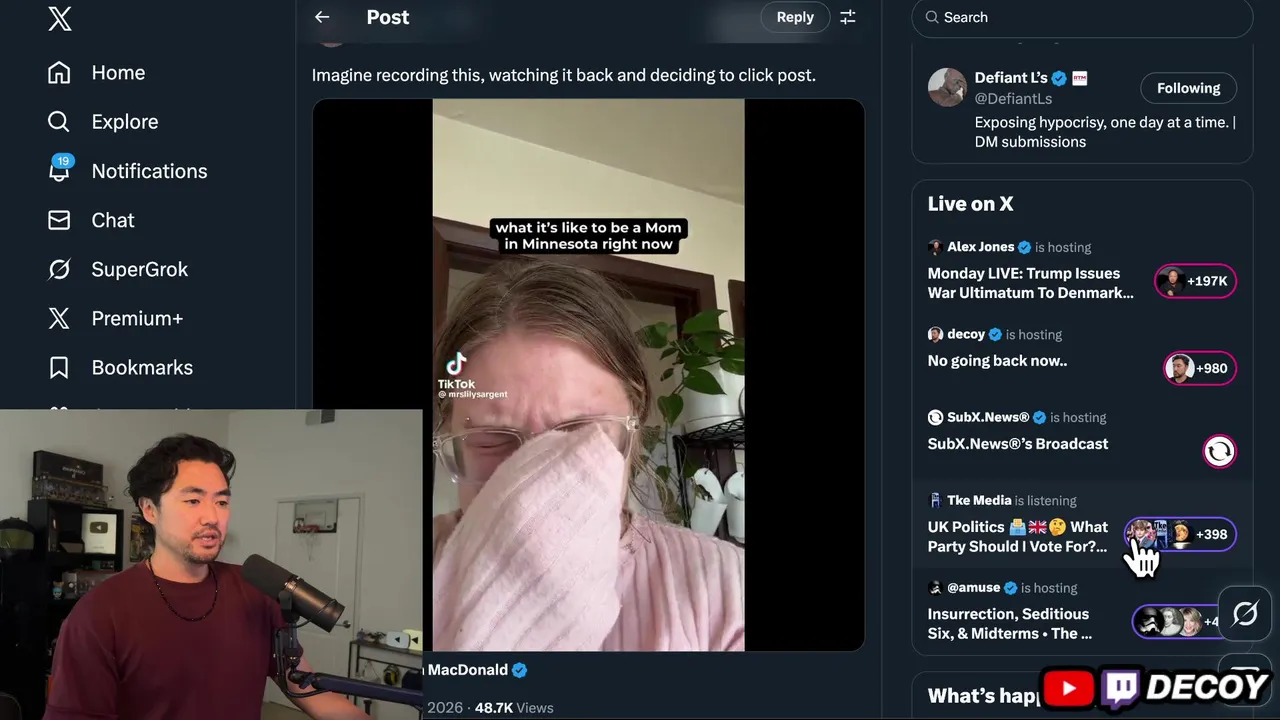Screen dimensions: 1280x720
Task: Open decoy's "No going back now" stream
Action: pos(997,361)
